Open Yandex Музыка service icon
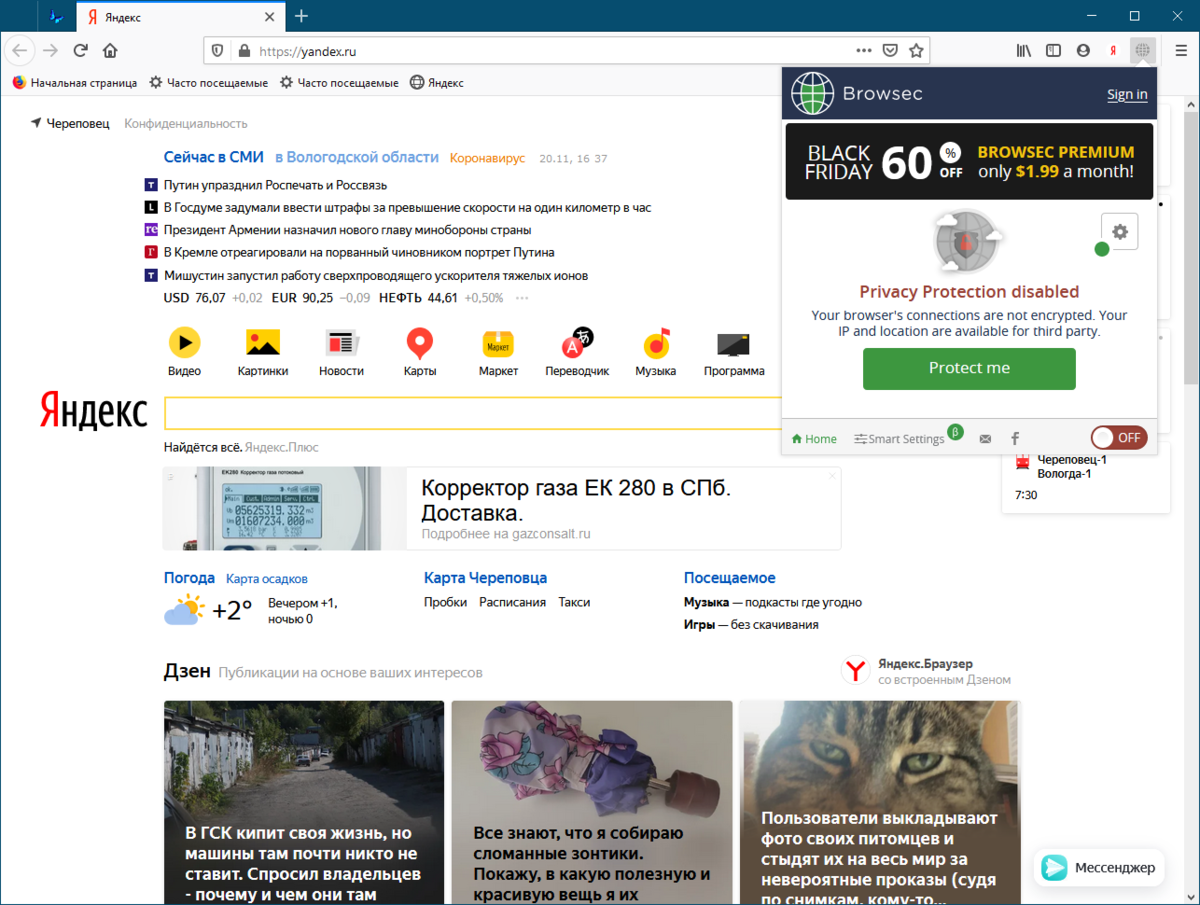The image size is (1200, 905). tap(655, 343)
